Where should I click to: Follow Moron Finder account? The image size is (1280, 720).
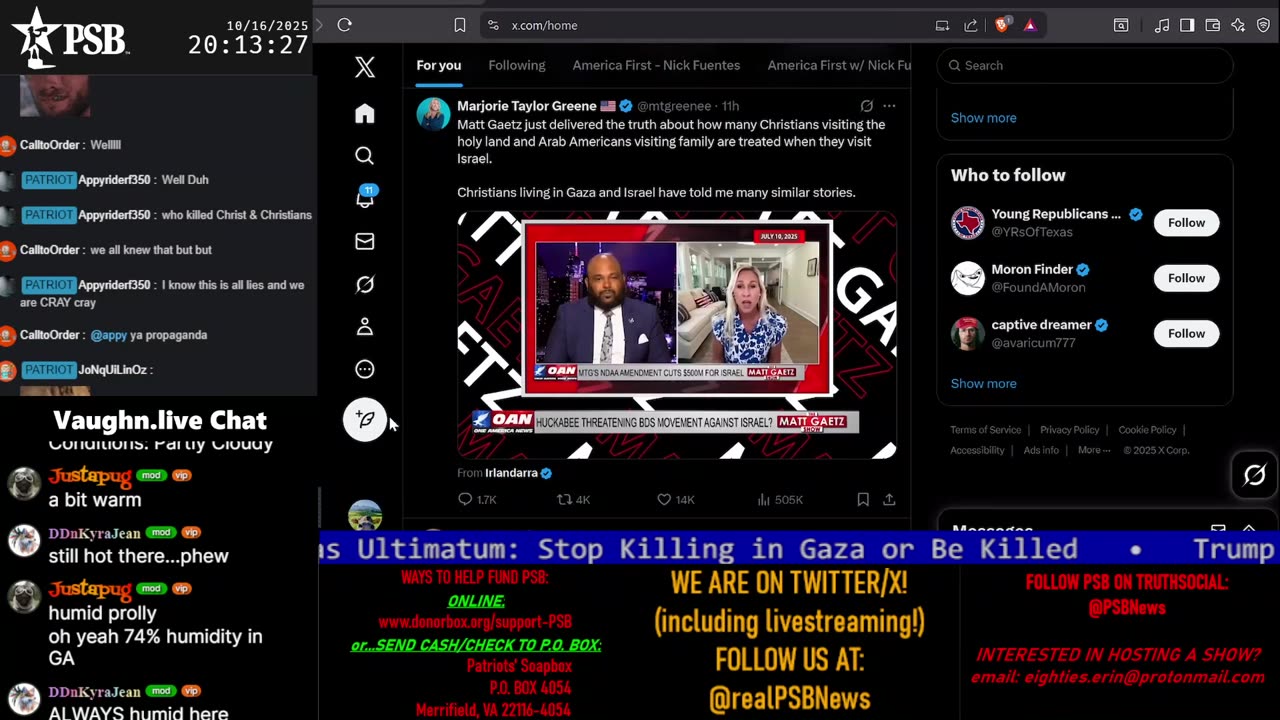(x=1186, y=278)
